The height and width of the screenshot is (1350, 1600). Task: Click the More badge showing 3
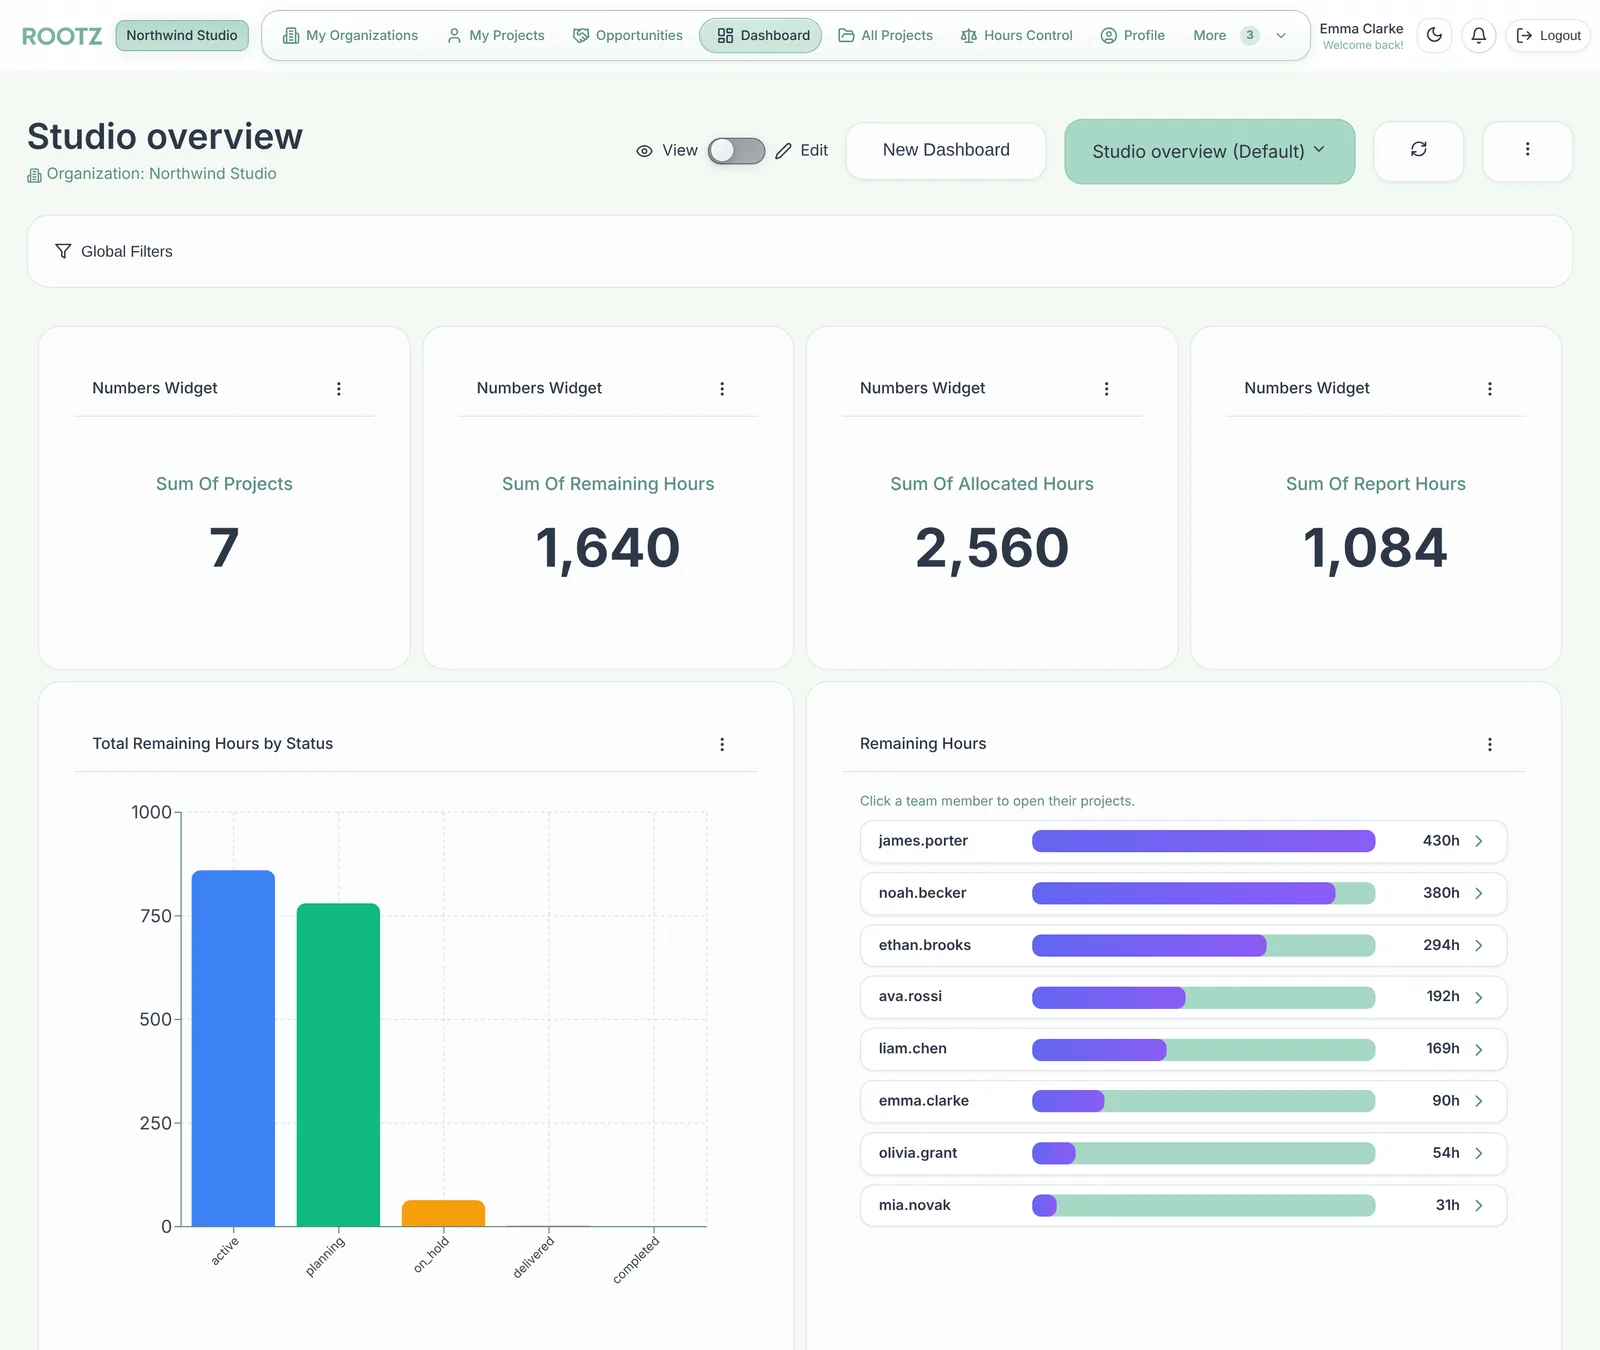point(1249,36)
